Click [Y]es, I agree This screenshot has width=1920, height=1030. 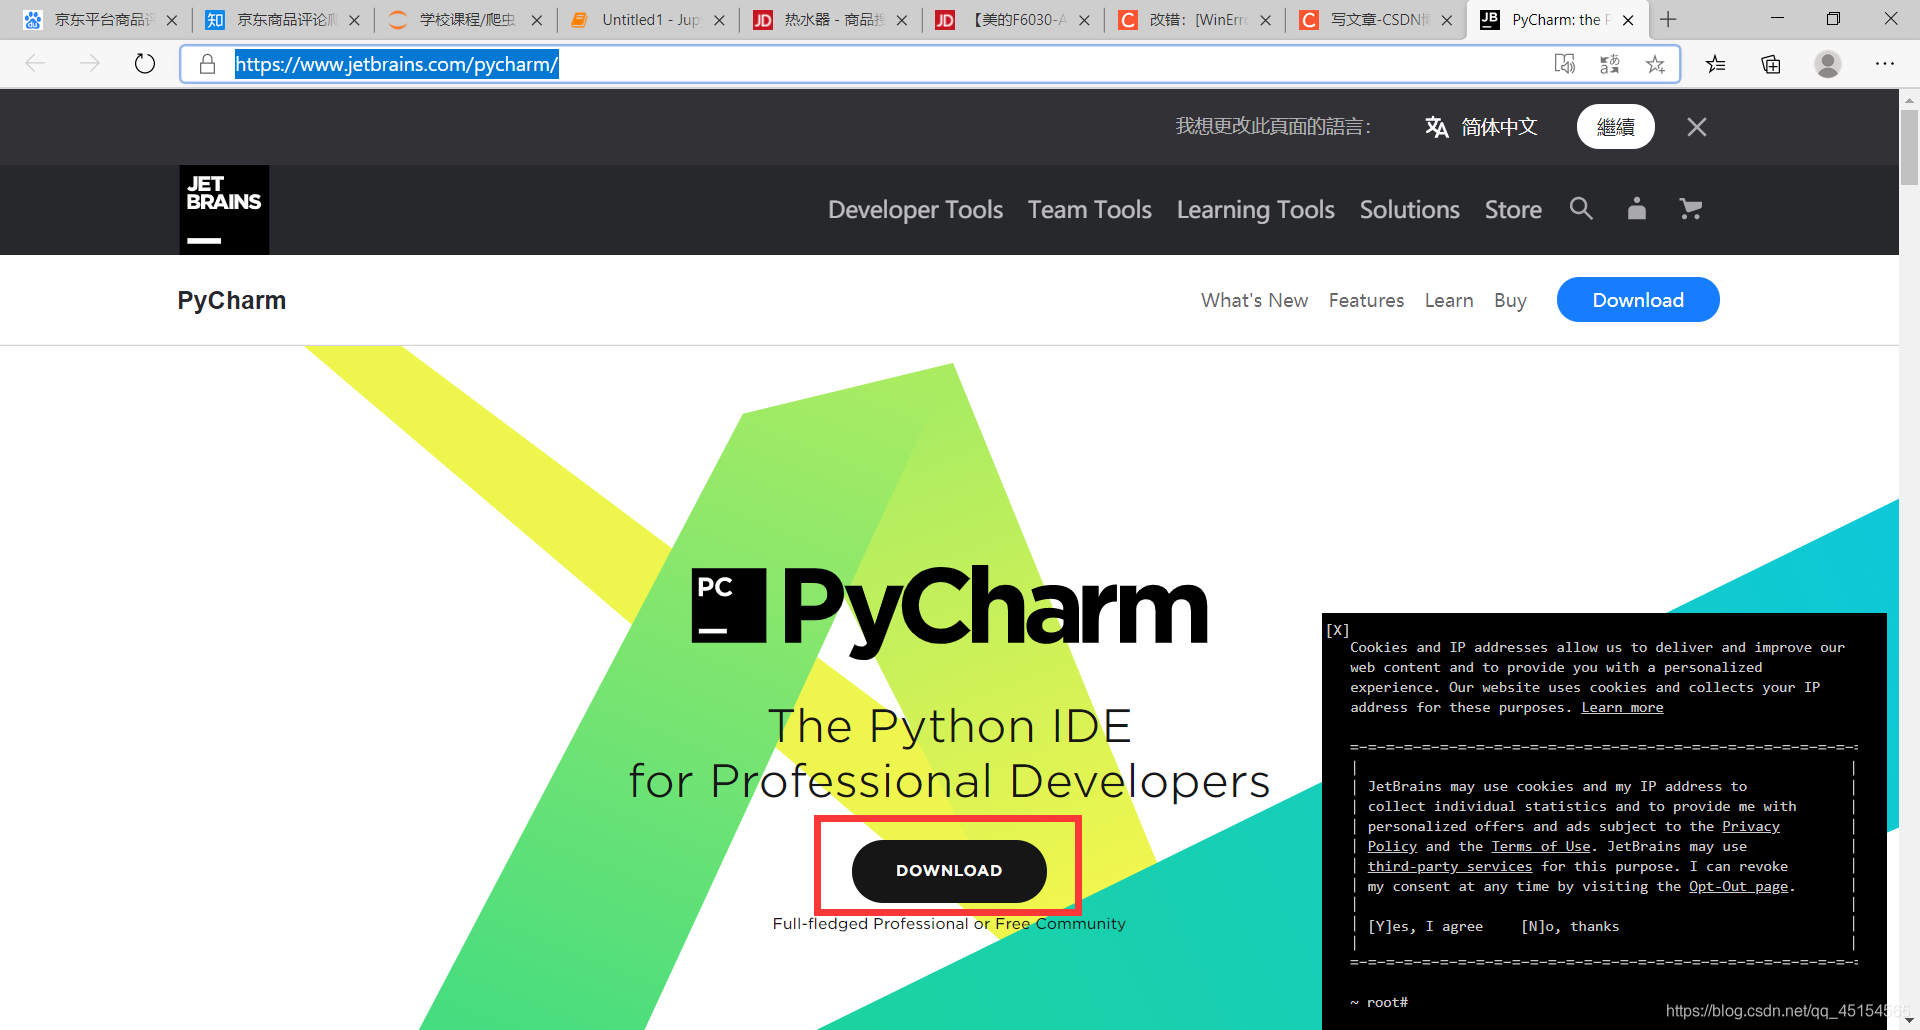[1425, 927]
